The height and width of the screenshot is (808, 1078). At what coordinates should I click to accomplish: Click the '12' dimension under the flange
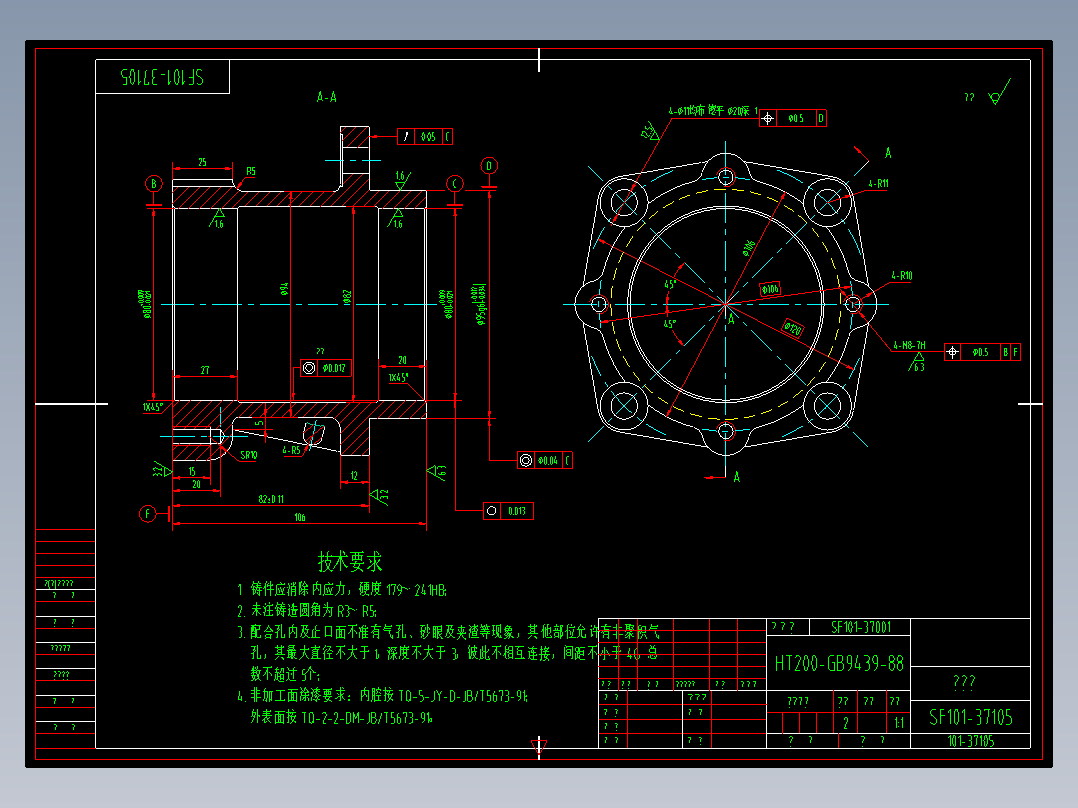coord(354,475)
